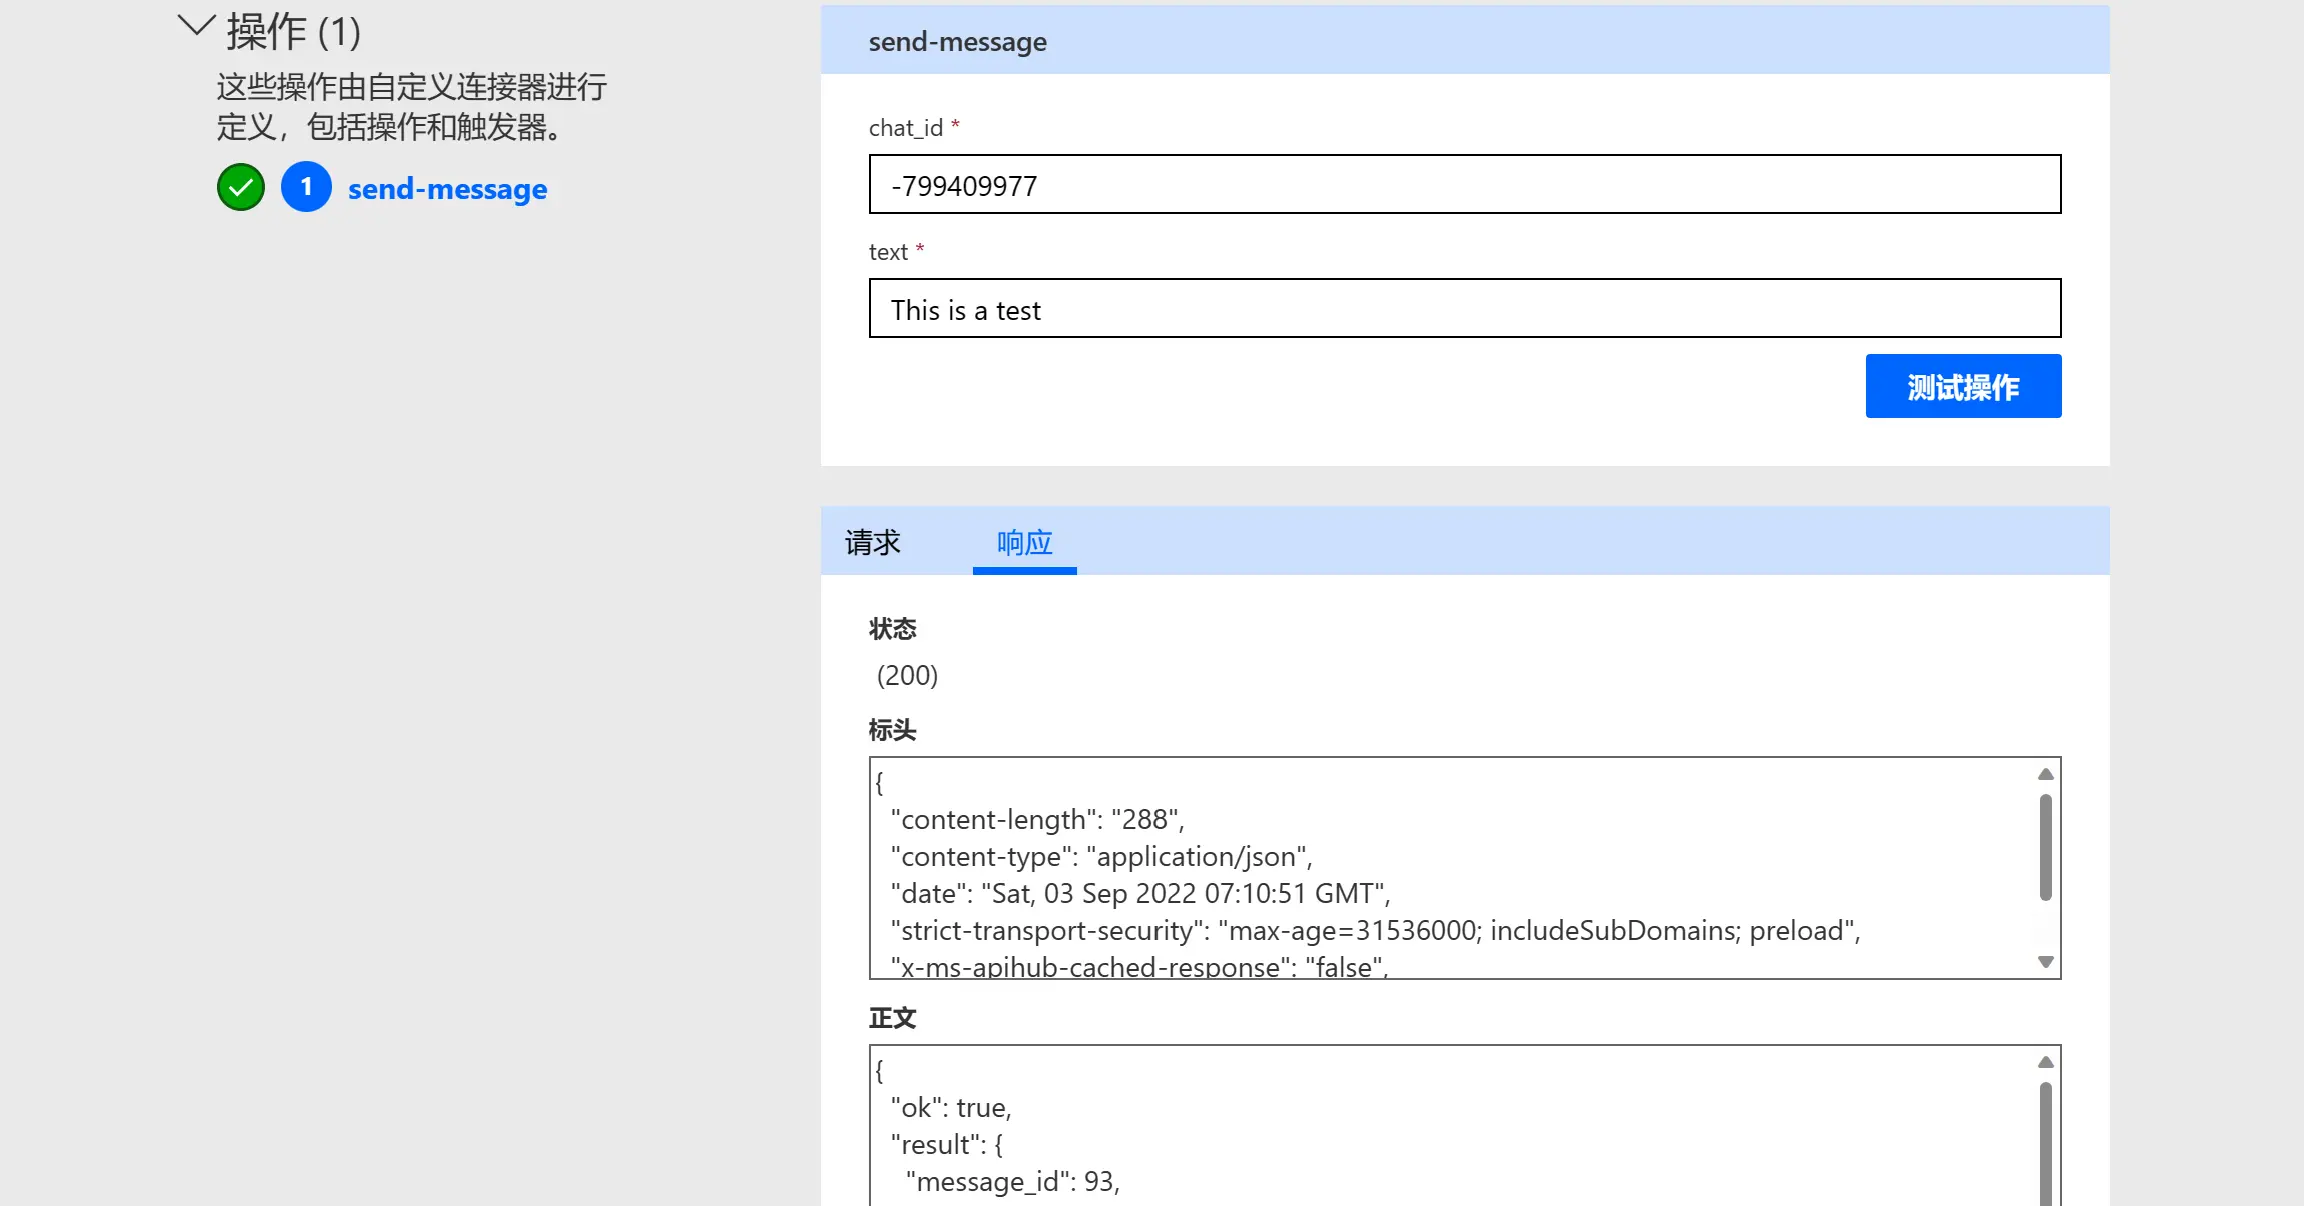The image size is (2304, 1206).
Task: Click the up arrow of 正文 scrollbar
Action: [2045, 1062]
